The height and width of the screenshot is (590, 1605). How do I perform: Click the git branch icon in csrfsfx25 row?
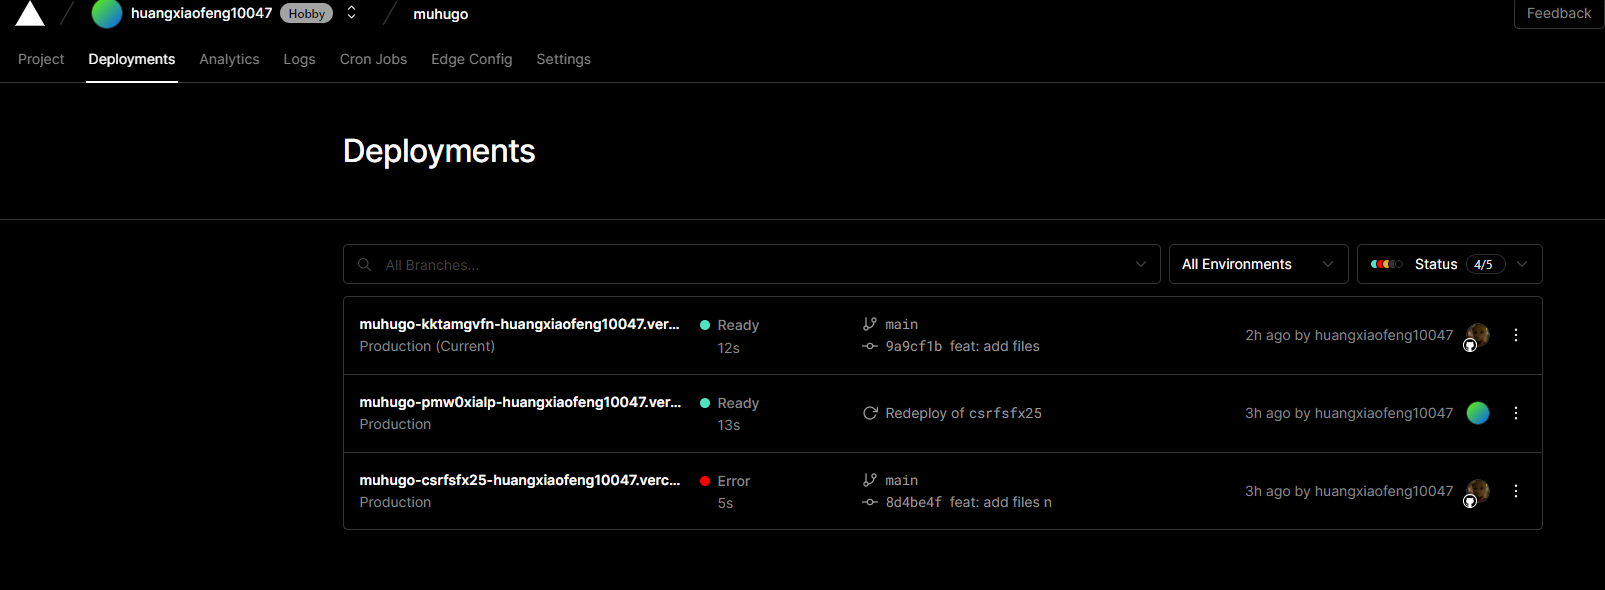(870, 480)
